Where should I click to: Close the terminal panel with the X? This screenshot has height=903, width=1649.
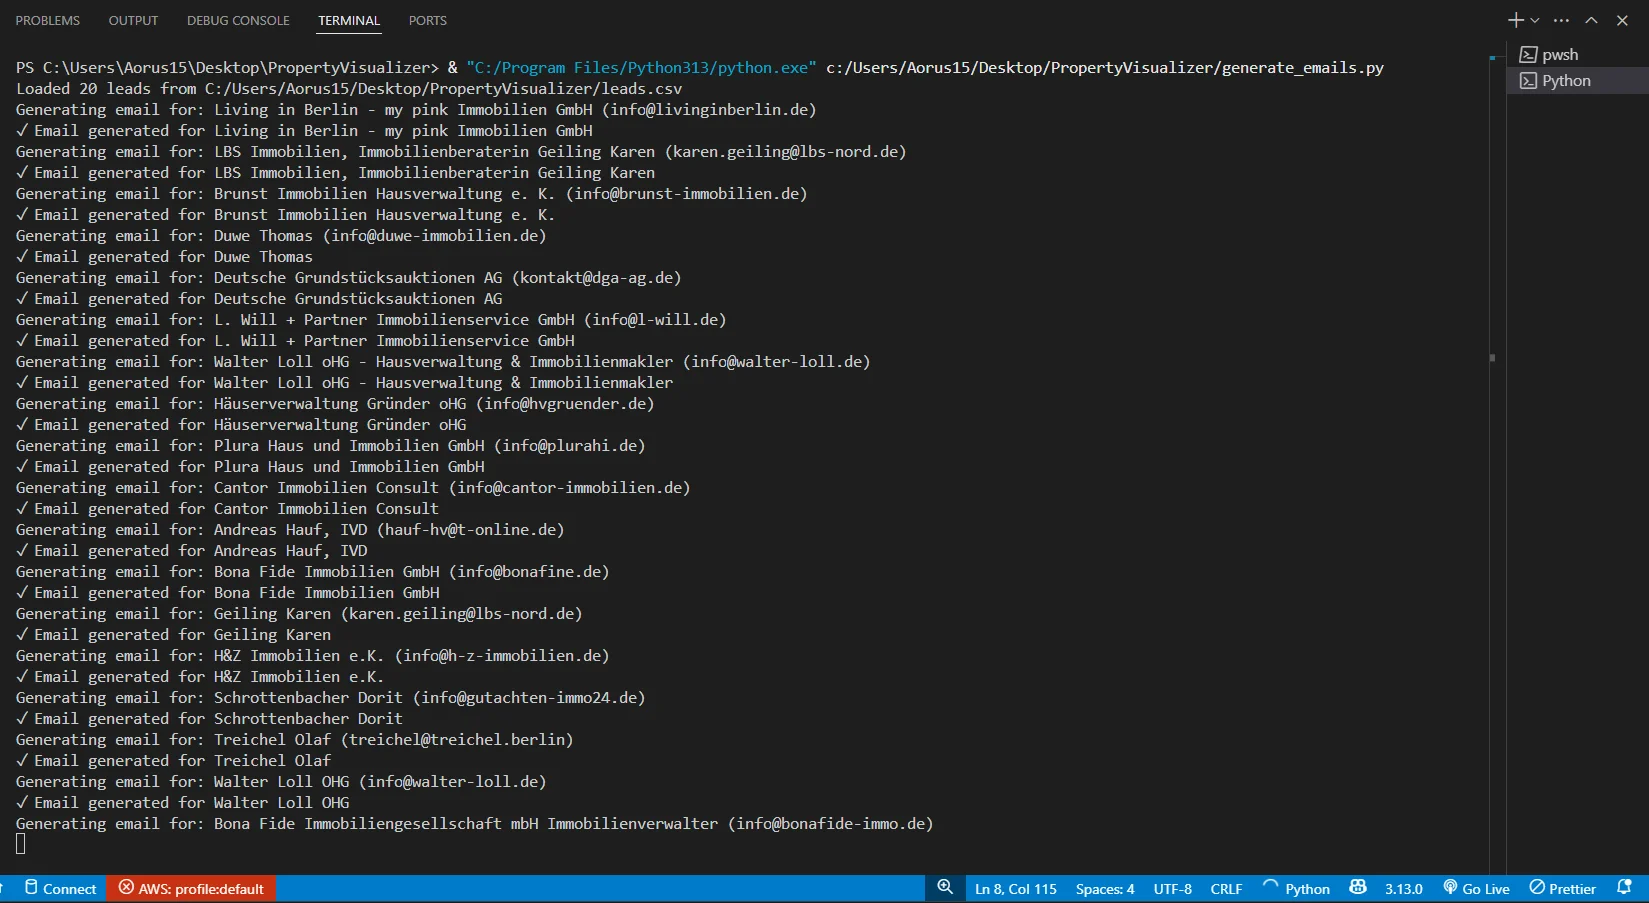[1622, 21]
